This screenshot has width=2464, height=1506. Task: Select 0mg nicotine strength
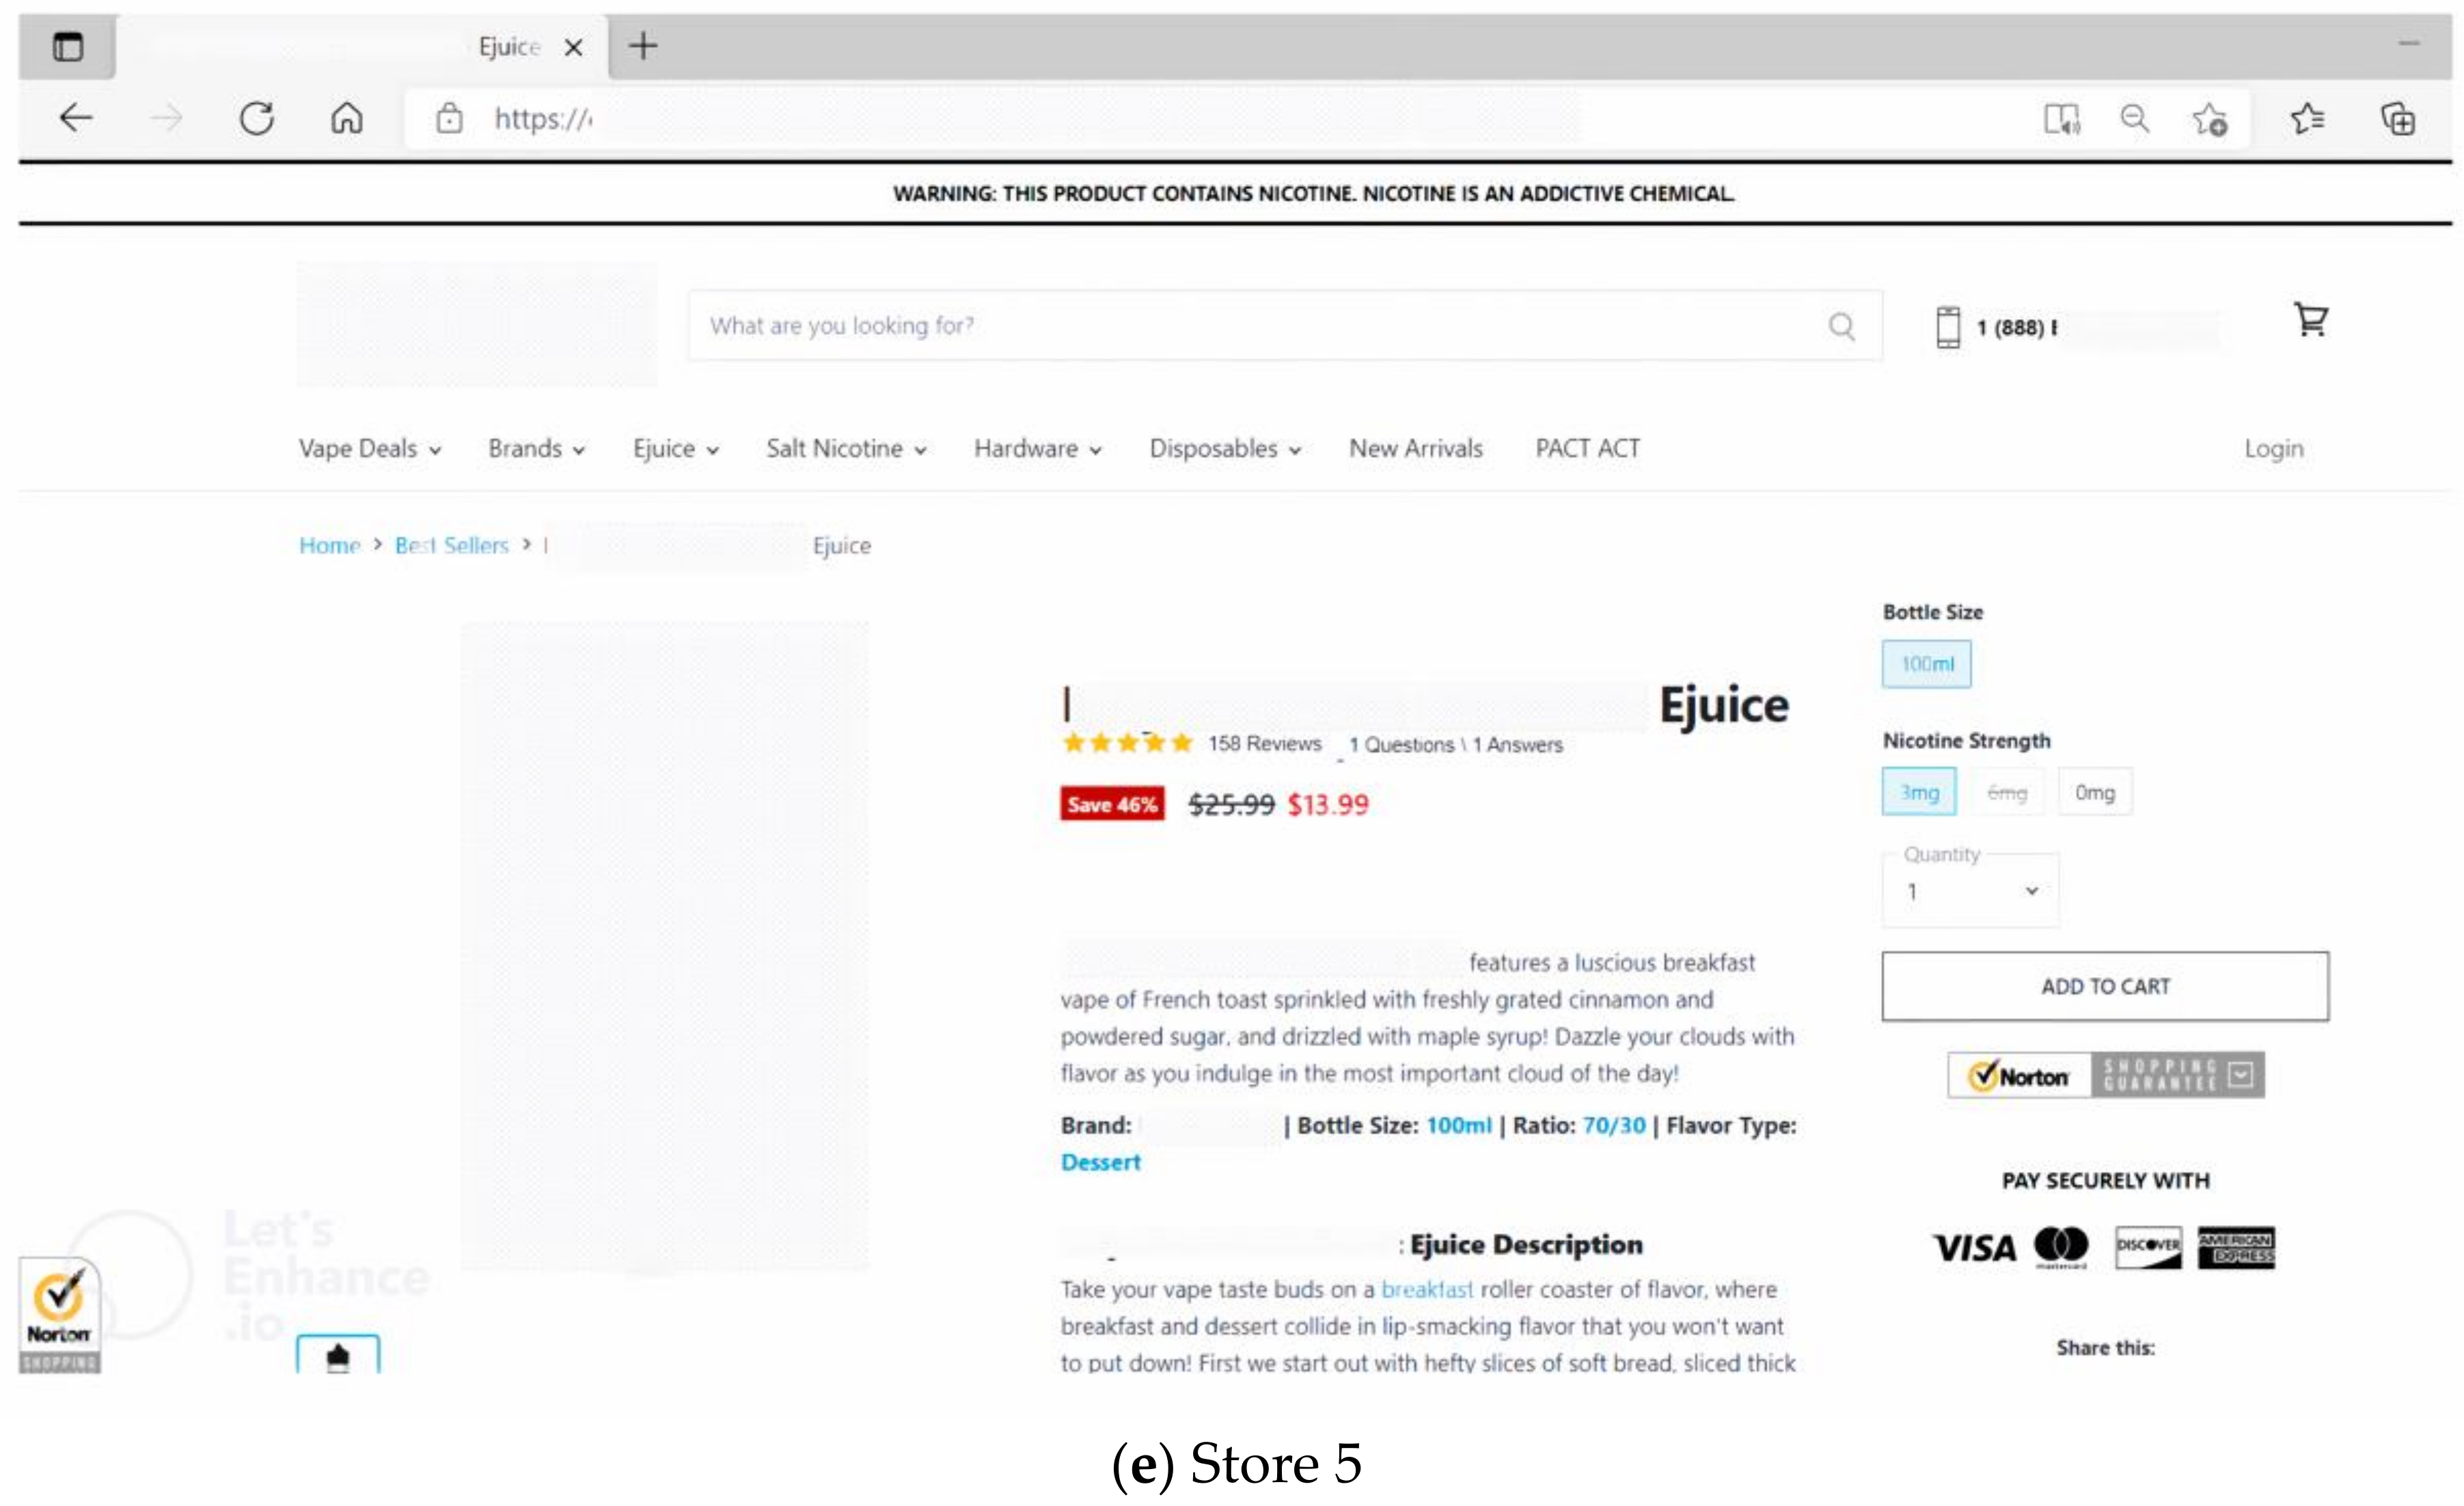tap(2094, 792)
